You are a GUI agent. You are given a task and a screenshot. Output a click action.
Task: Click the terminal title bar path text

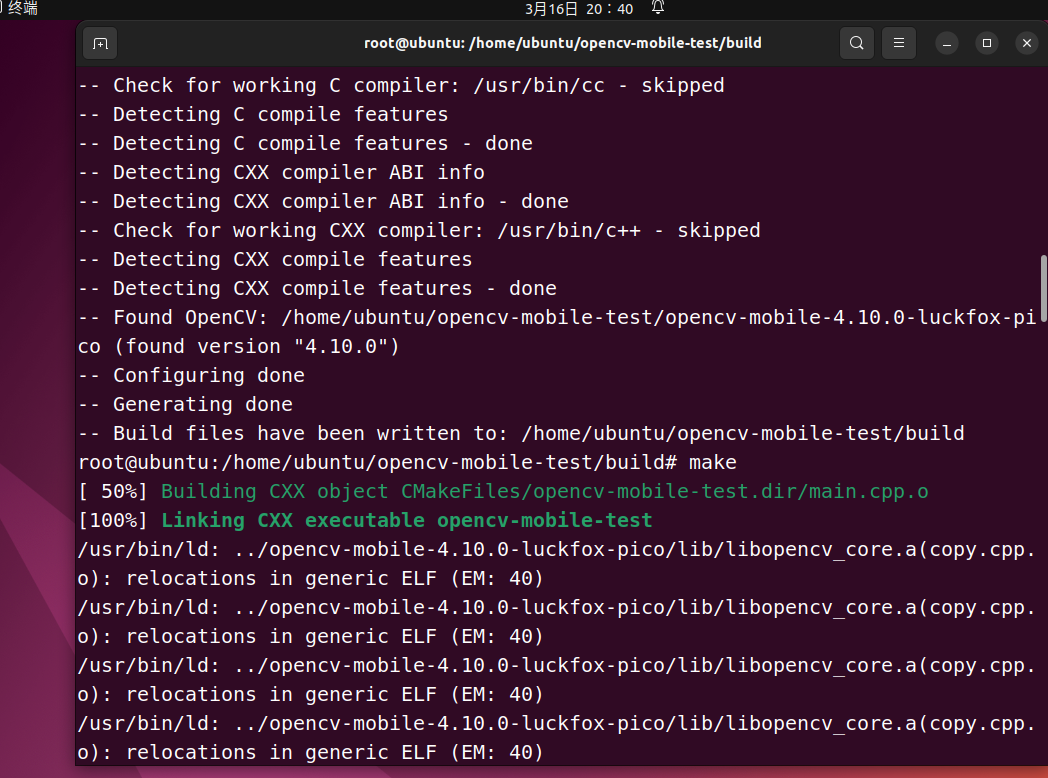[x=563, y=43]
